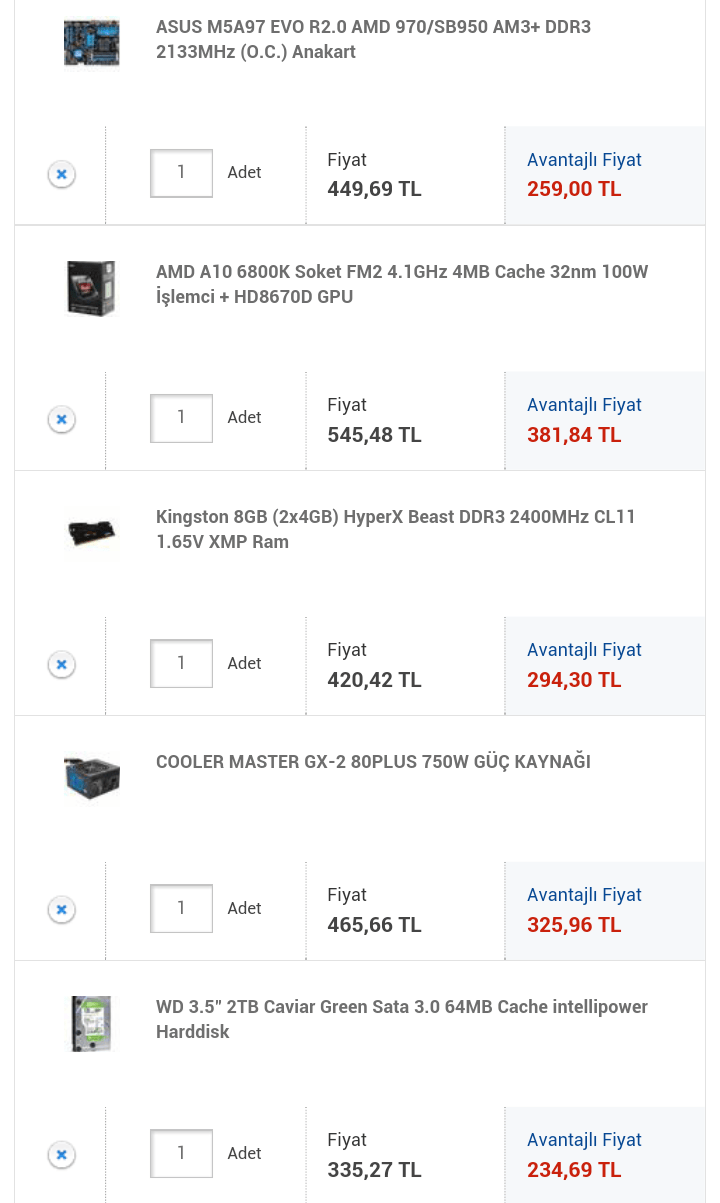Screen dimensions: 720x1203
Task: Click the AMD A10 processor box thumbnail
Action: [x=91, y=288]
